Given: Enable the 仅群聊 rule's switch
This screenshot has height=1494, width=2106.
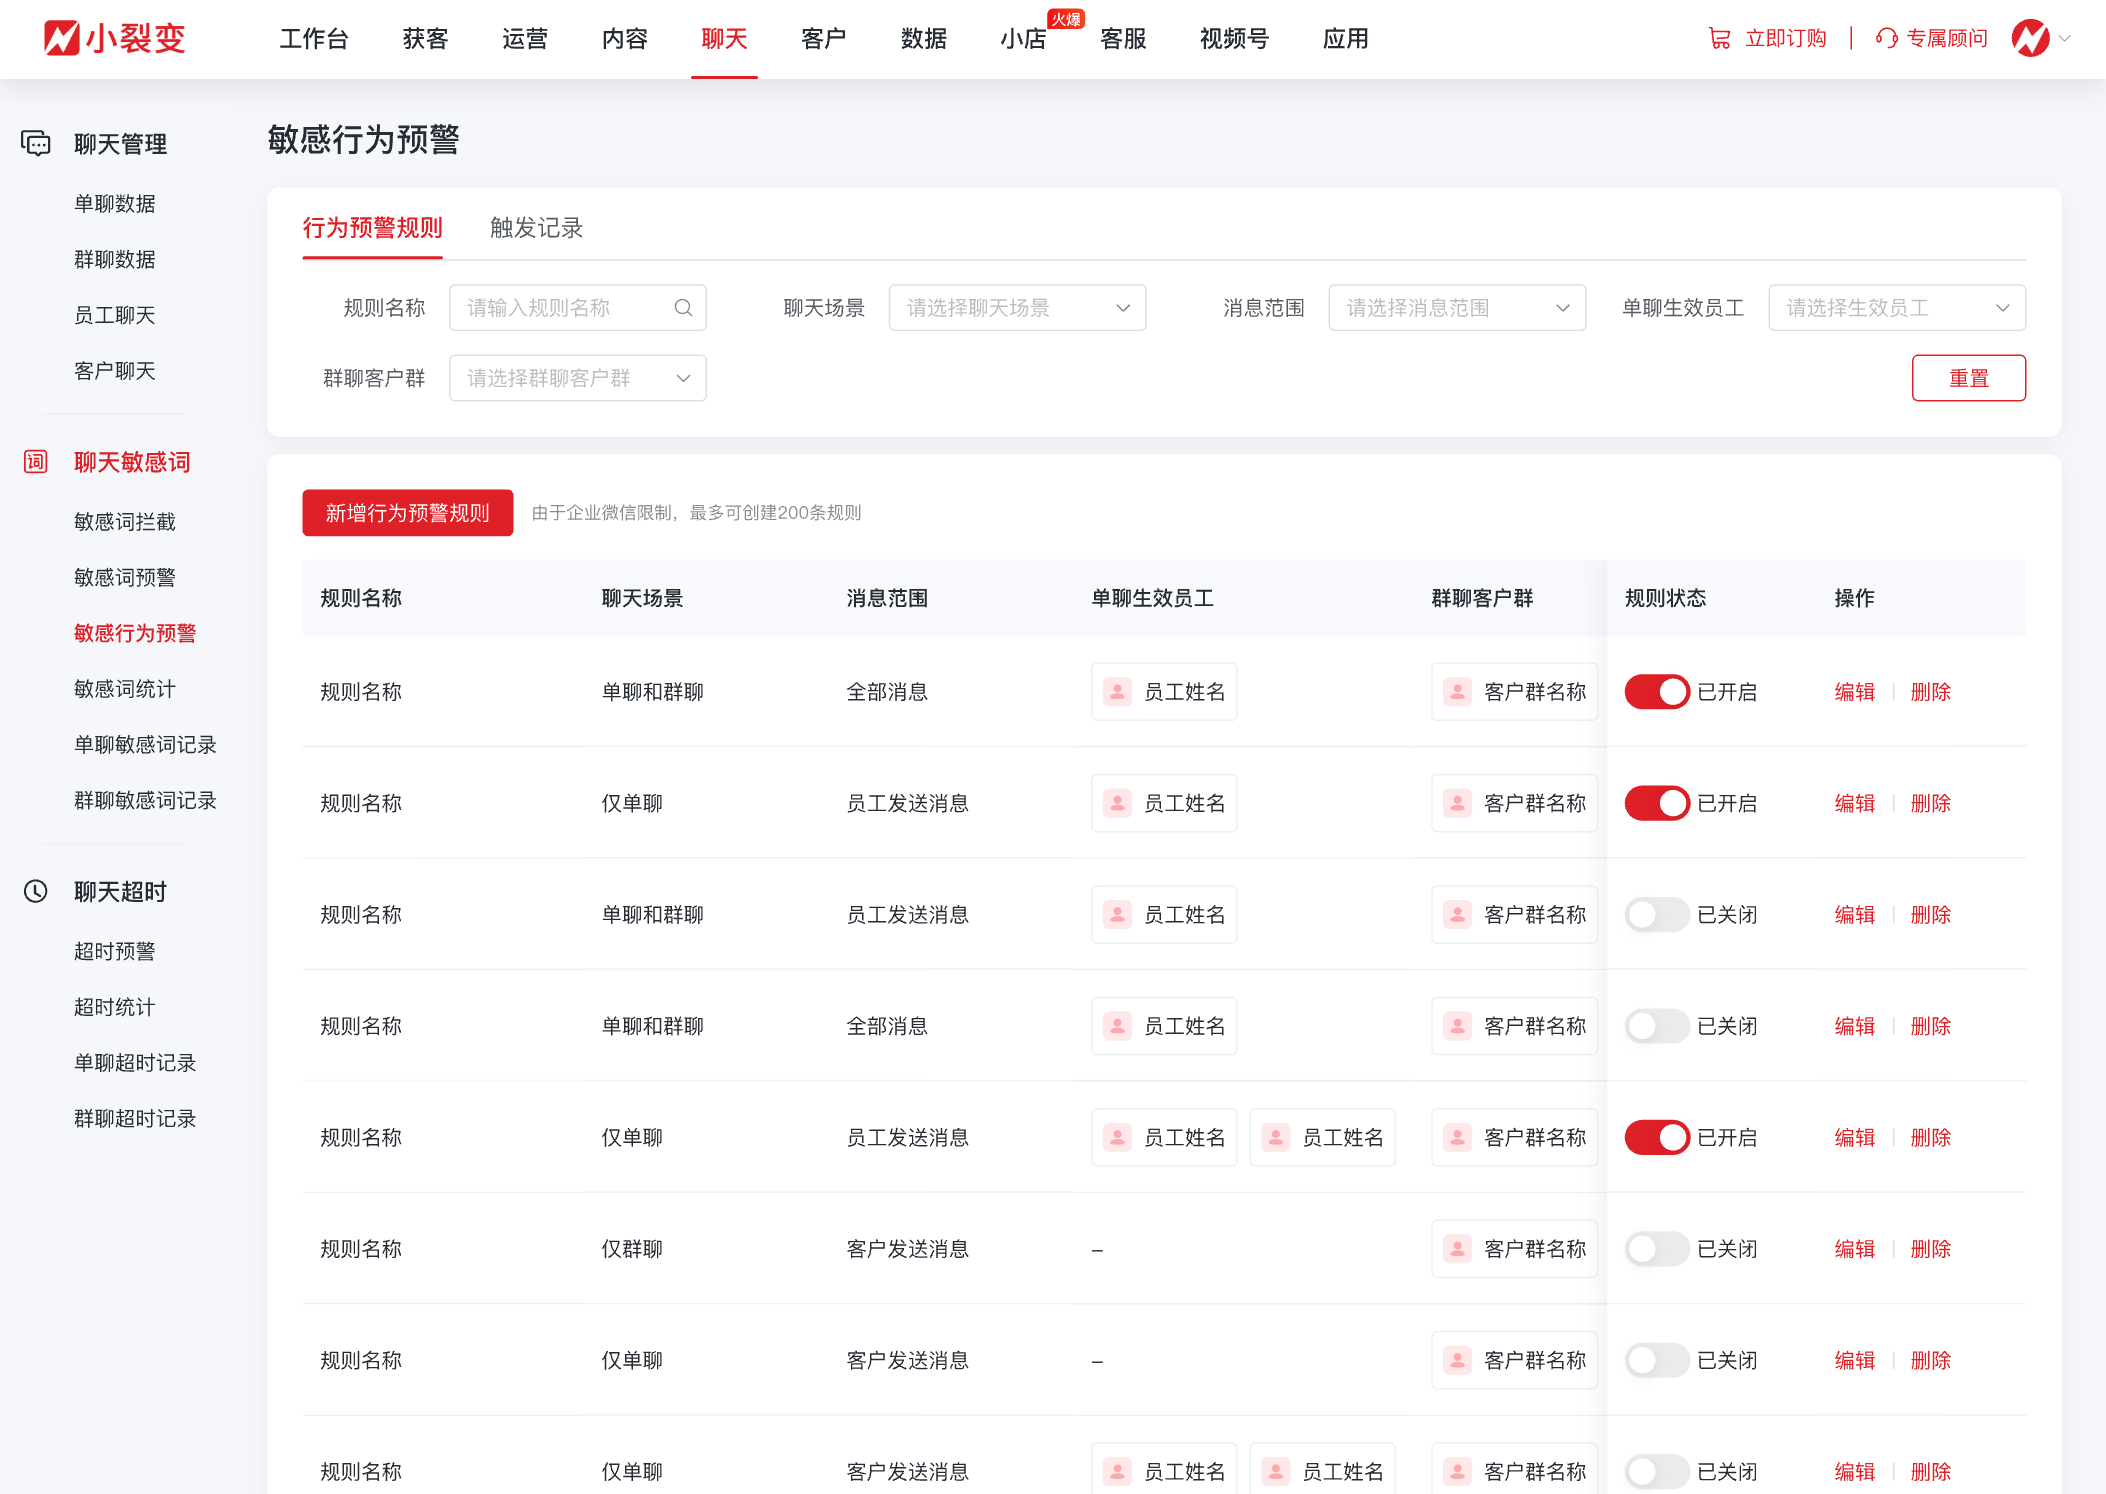Looking at the screenshot, I should coord(1657,1249).
